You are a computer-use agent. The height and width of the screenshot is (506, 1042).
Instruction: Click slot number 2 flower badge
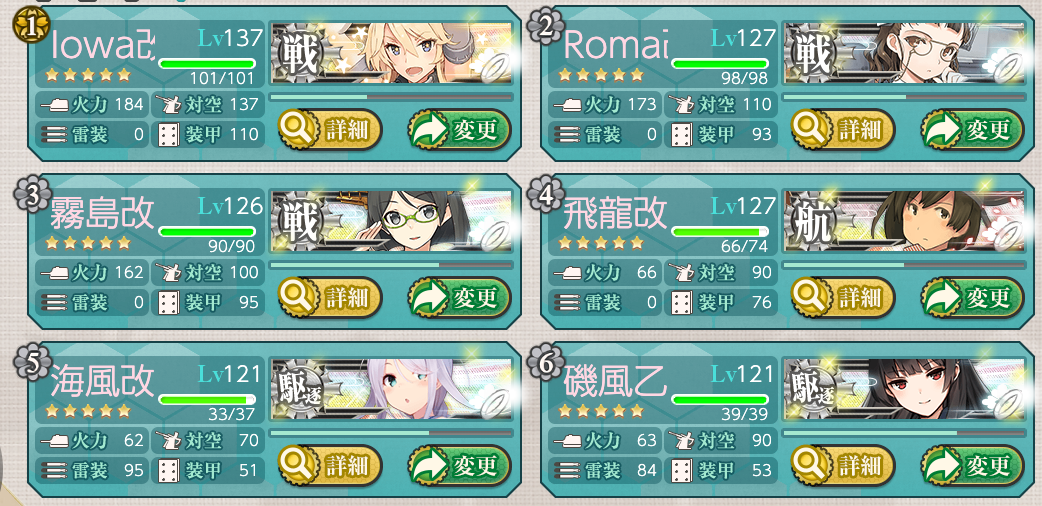[540, 27]
